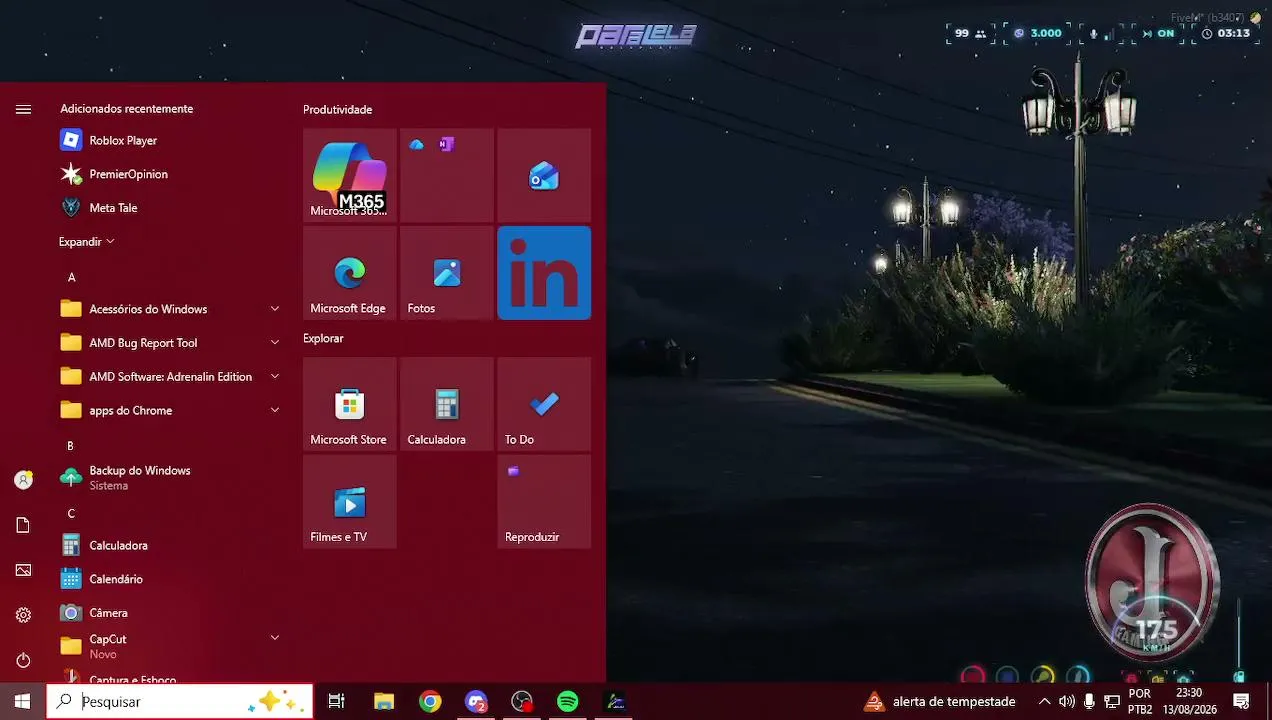Show hidden system tray icons
Screen dimensions: 1272x720
click(x=1045, y=702)
